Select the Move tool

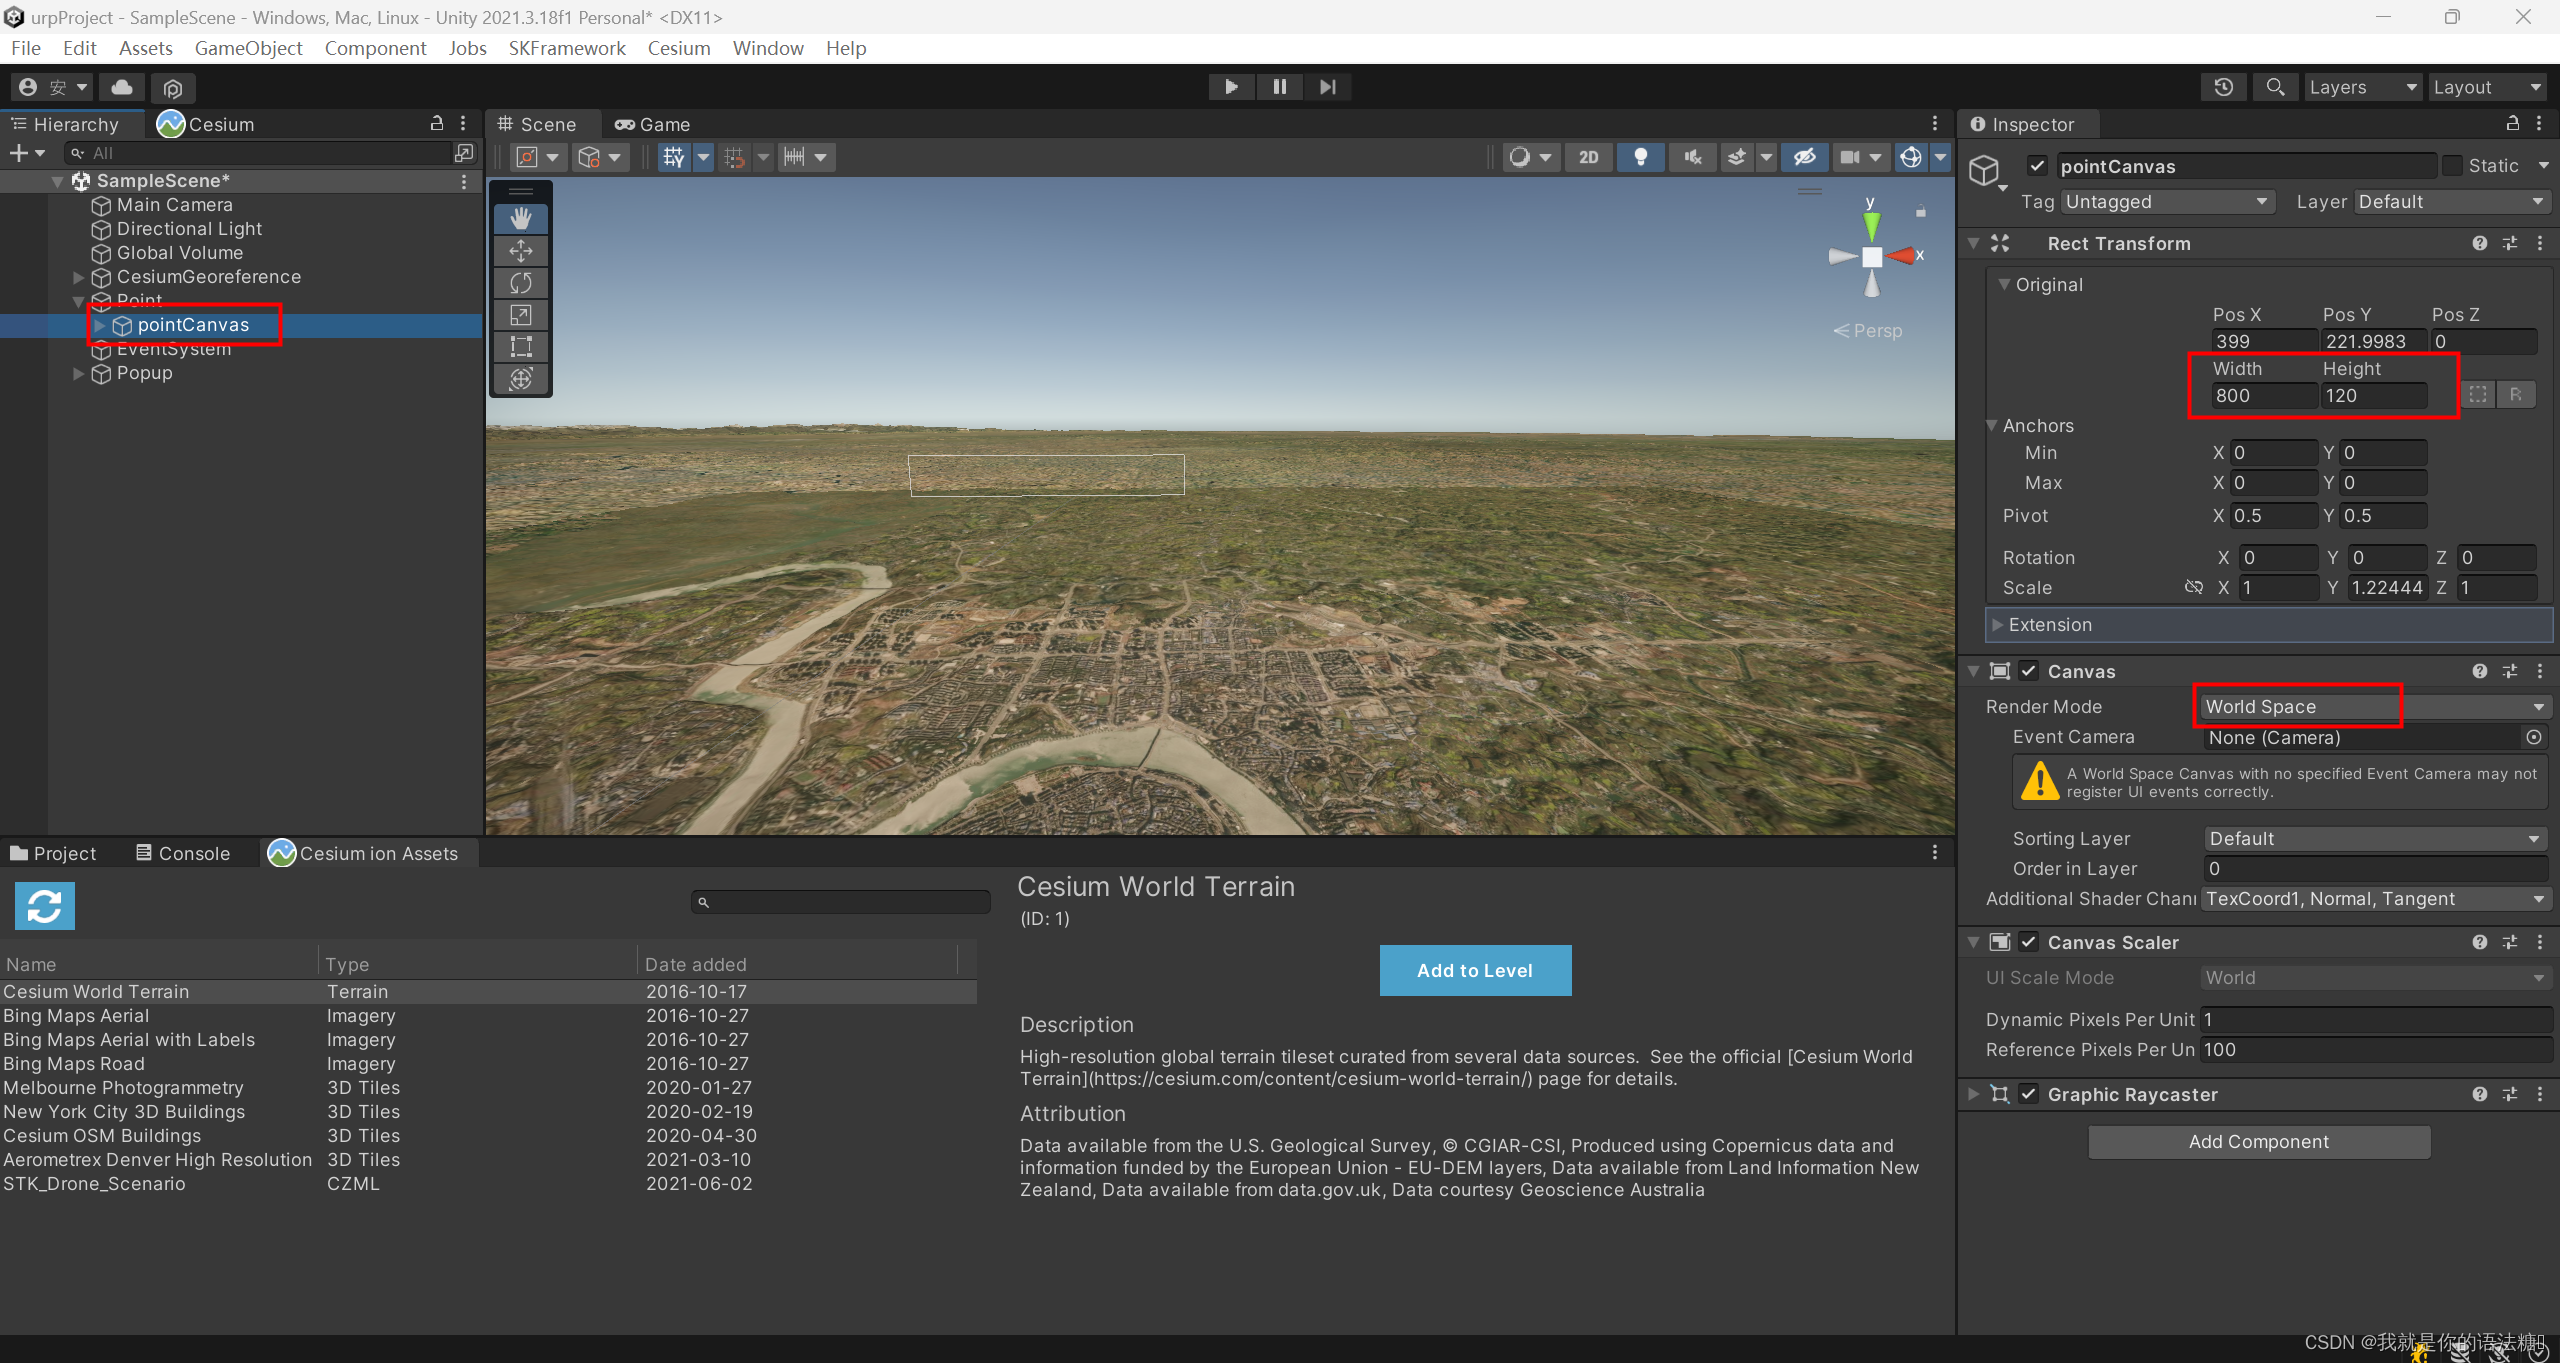(x=520, y=251)
